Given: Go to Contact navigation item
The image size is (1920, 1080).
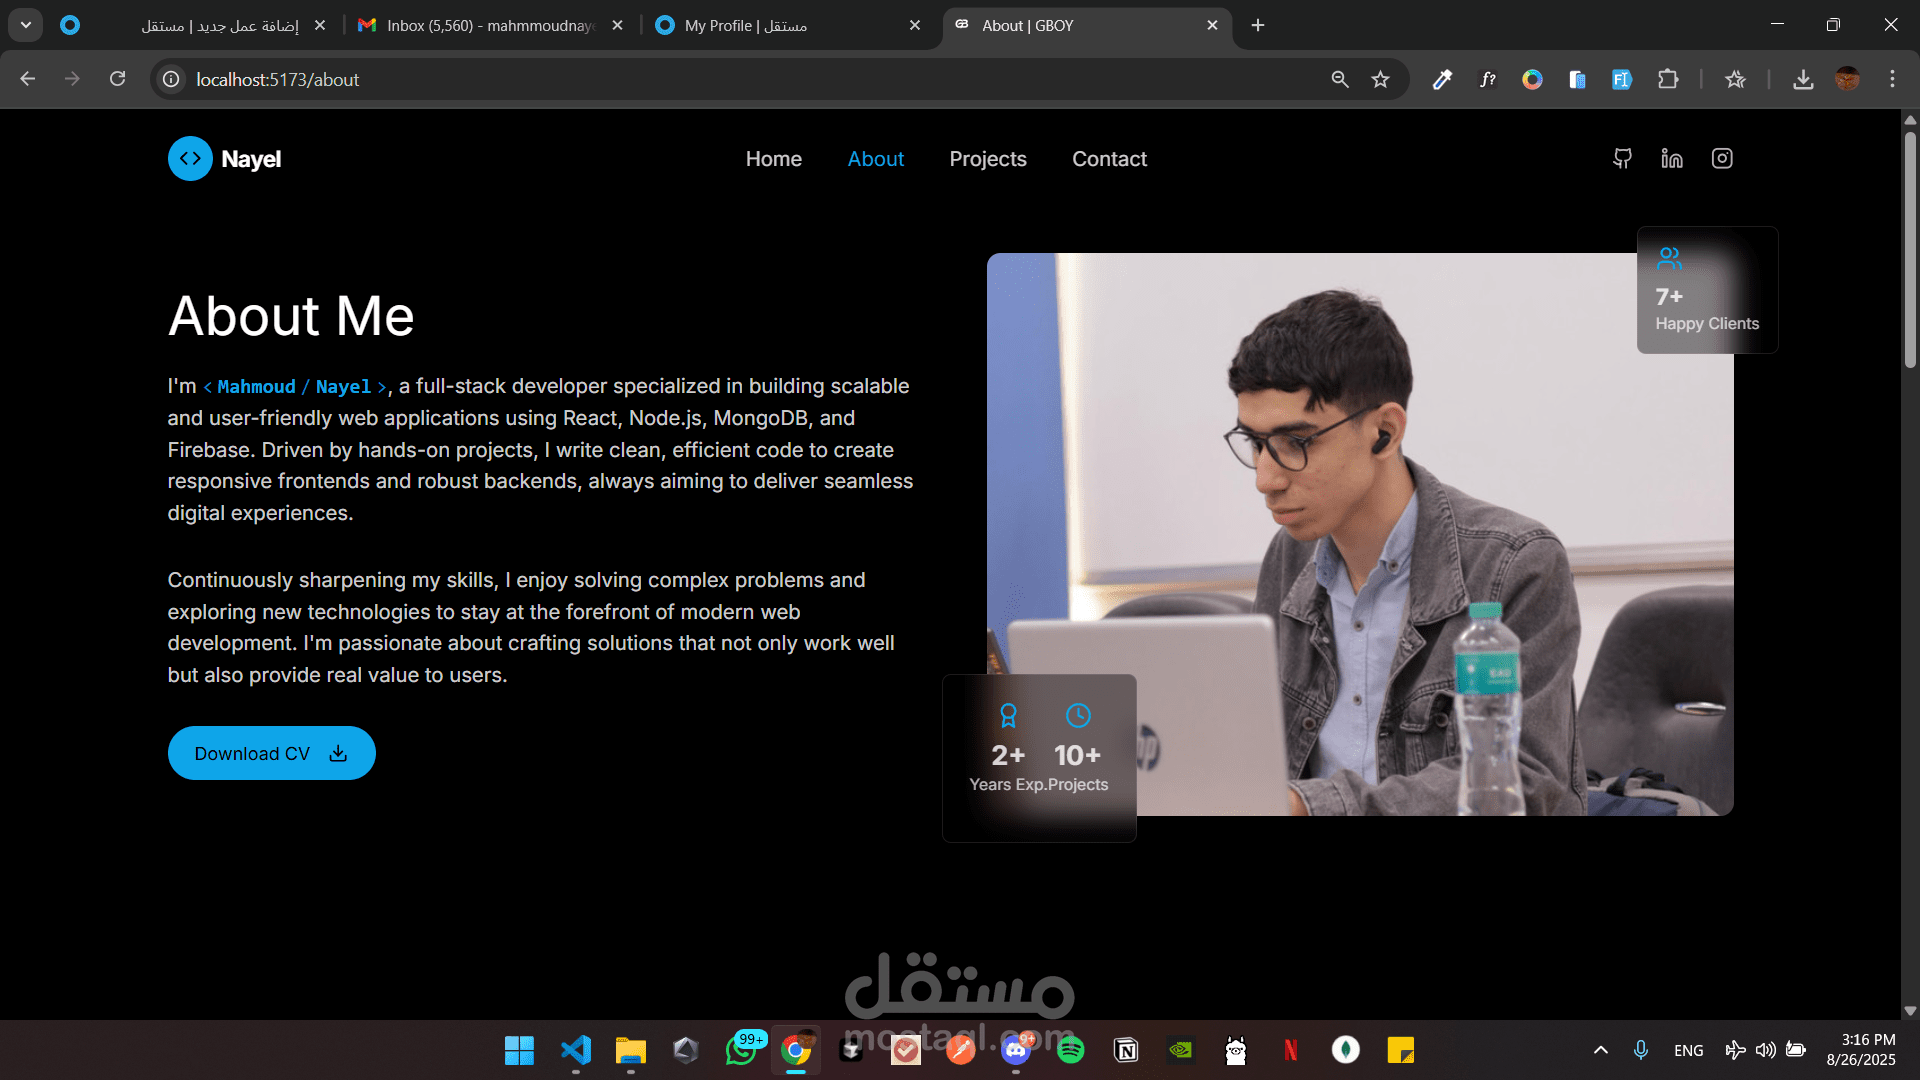Looking at the screenshot, I should (x=1109, y=159).
